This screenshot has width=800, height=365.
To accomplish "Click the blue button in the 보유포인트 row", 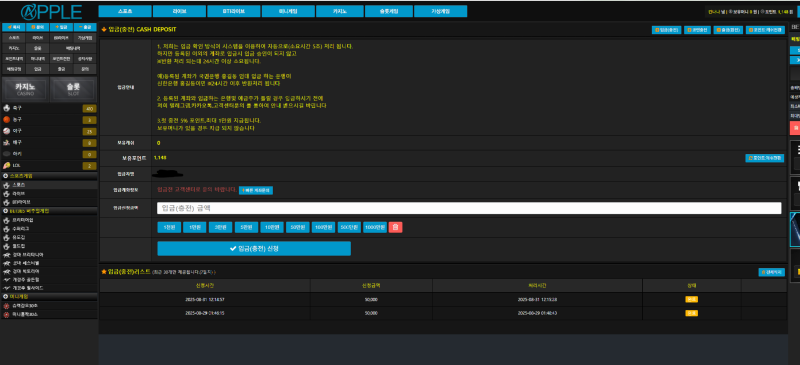I will (765, 158).
